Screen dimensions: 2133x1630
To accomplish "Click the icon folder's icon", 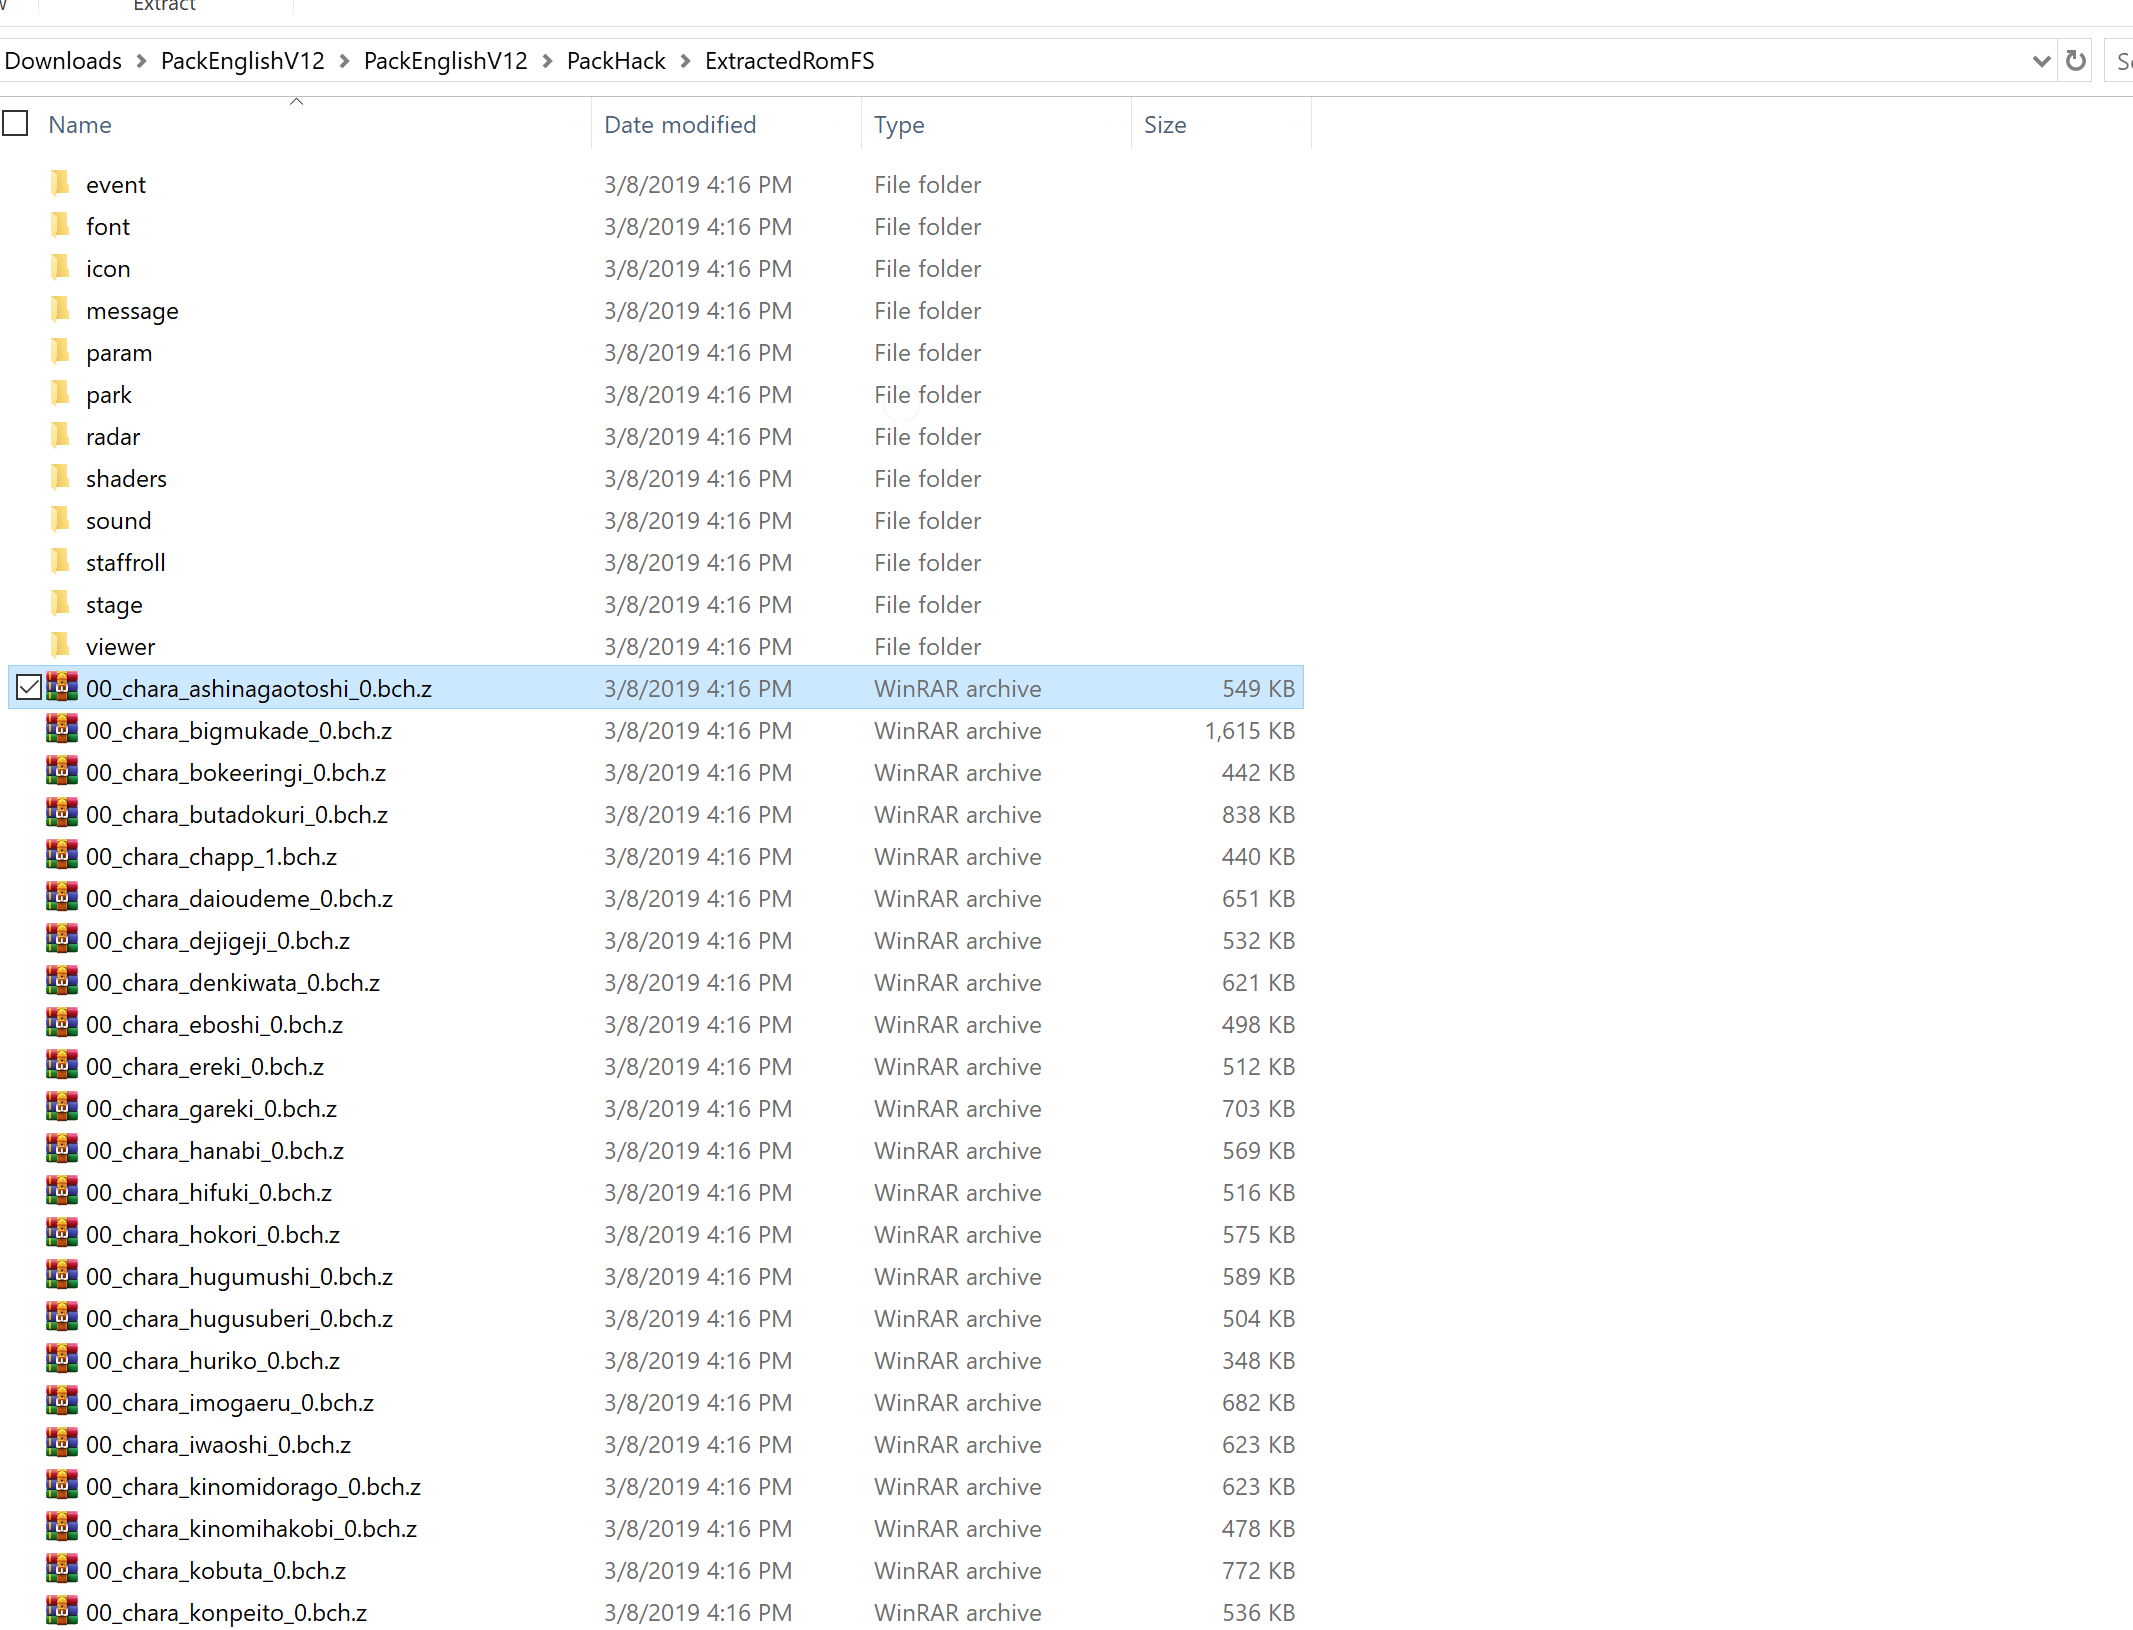I will pos(60,268).
